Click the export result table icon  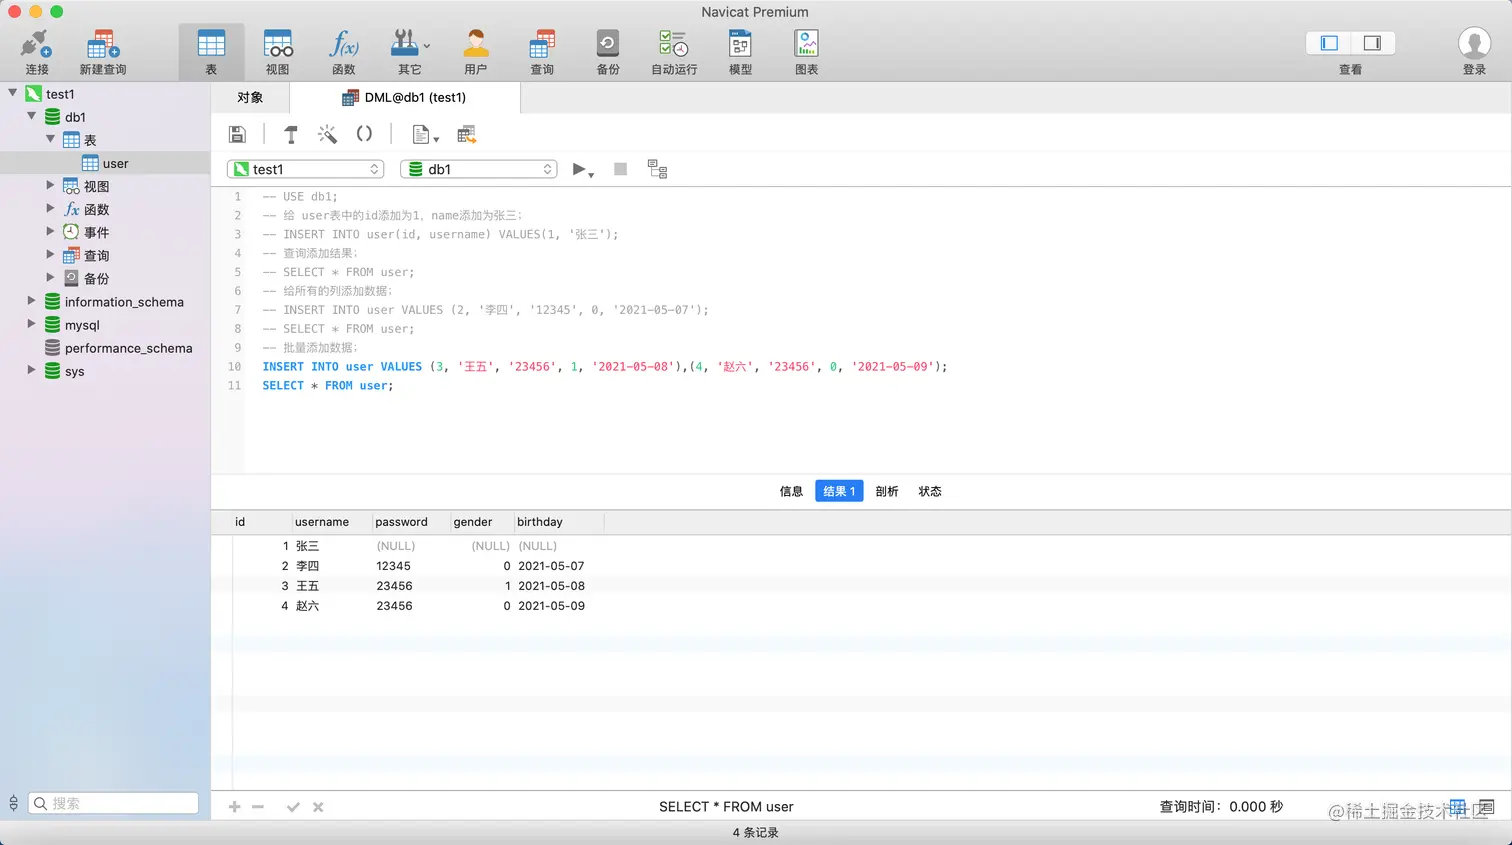click(x=466, y=134)
